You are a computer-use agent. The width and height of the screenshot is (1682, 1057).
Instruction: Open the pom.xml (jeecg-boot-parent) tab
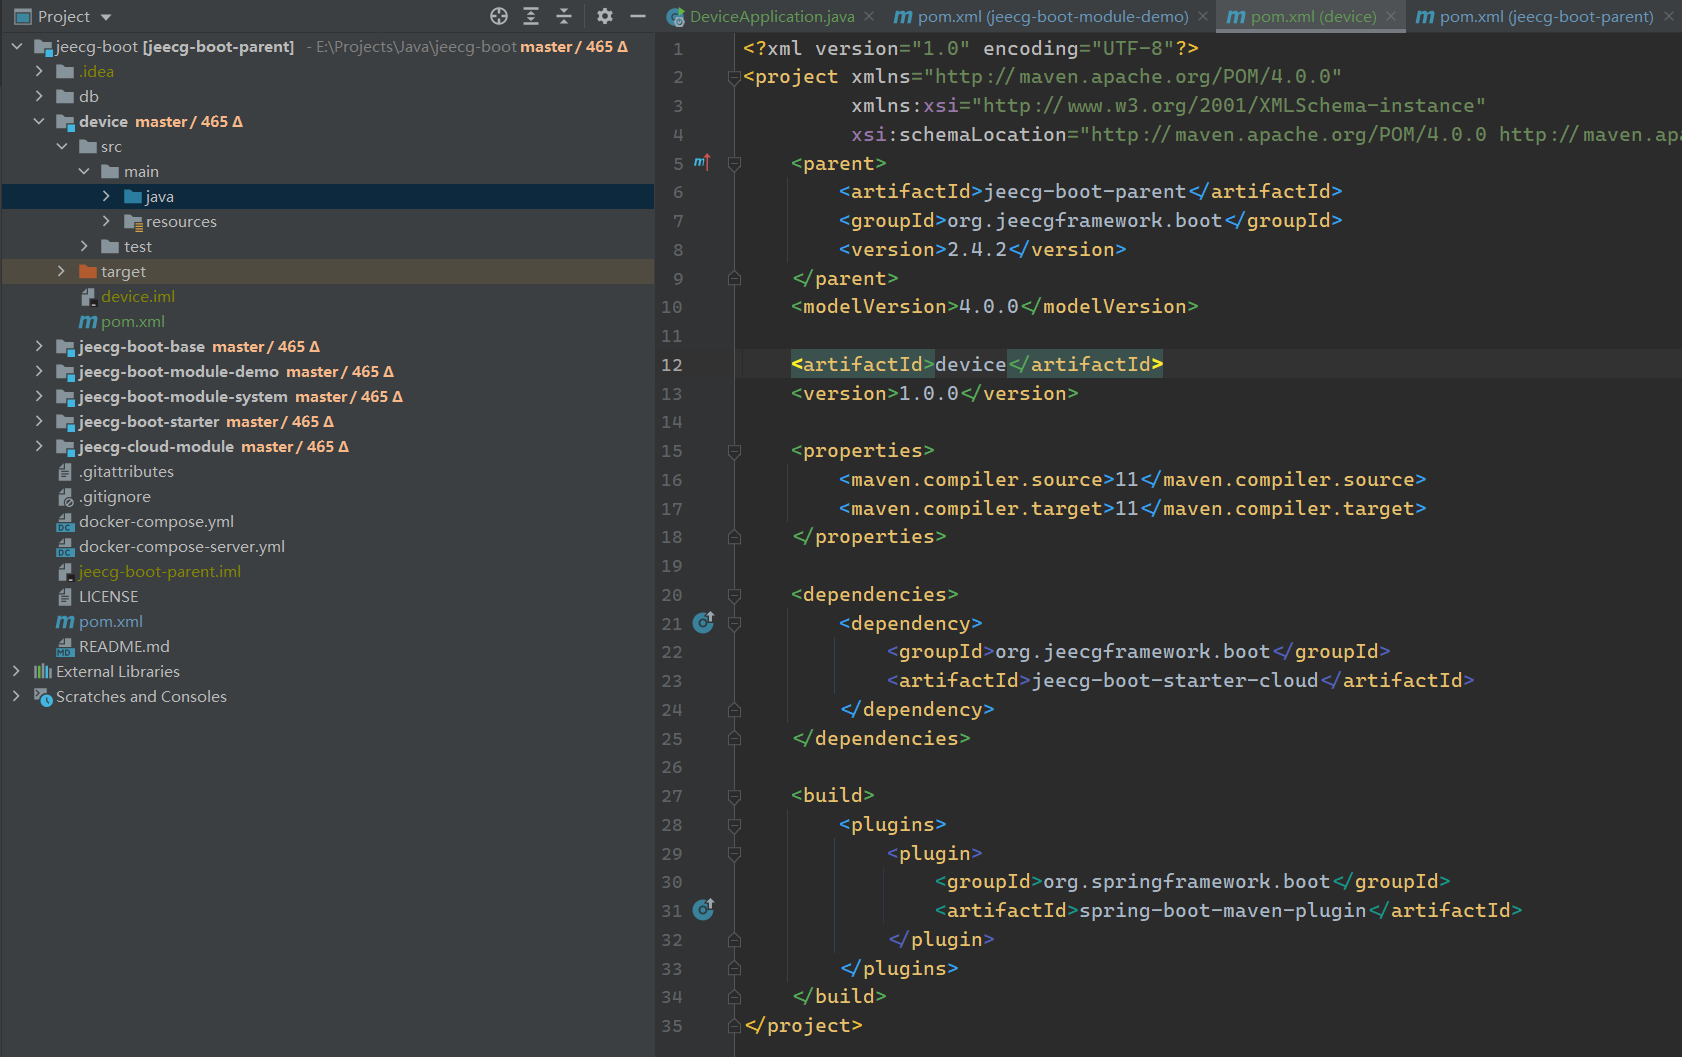1546,16
